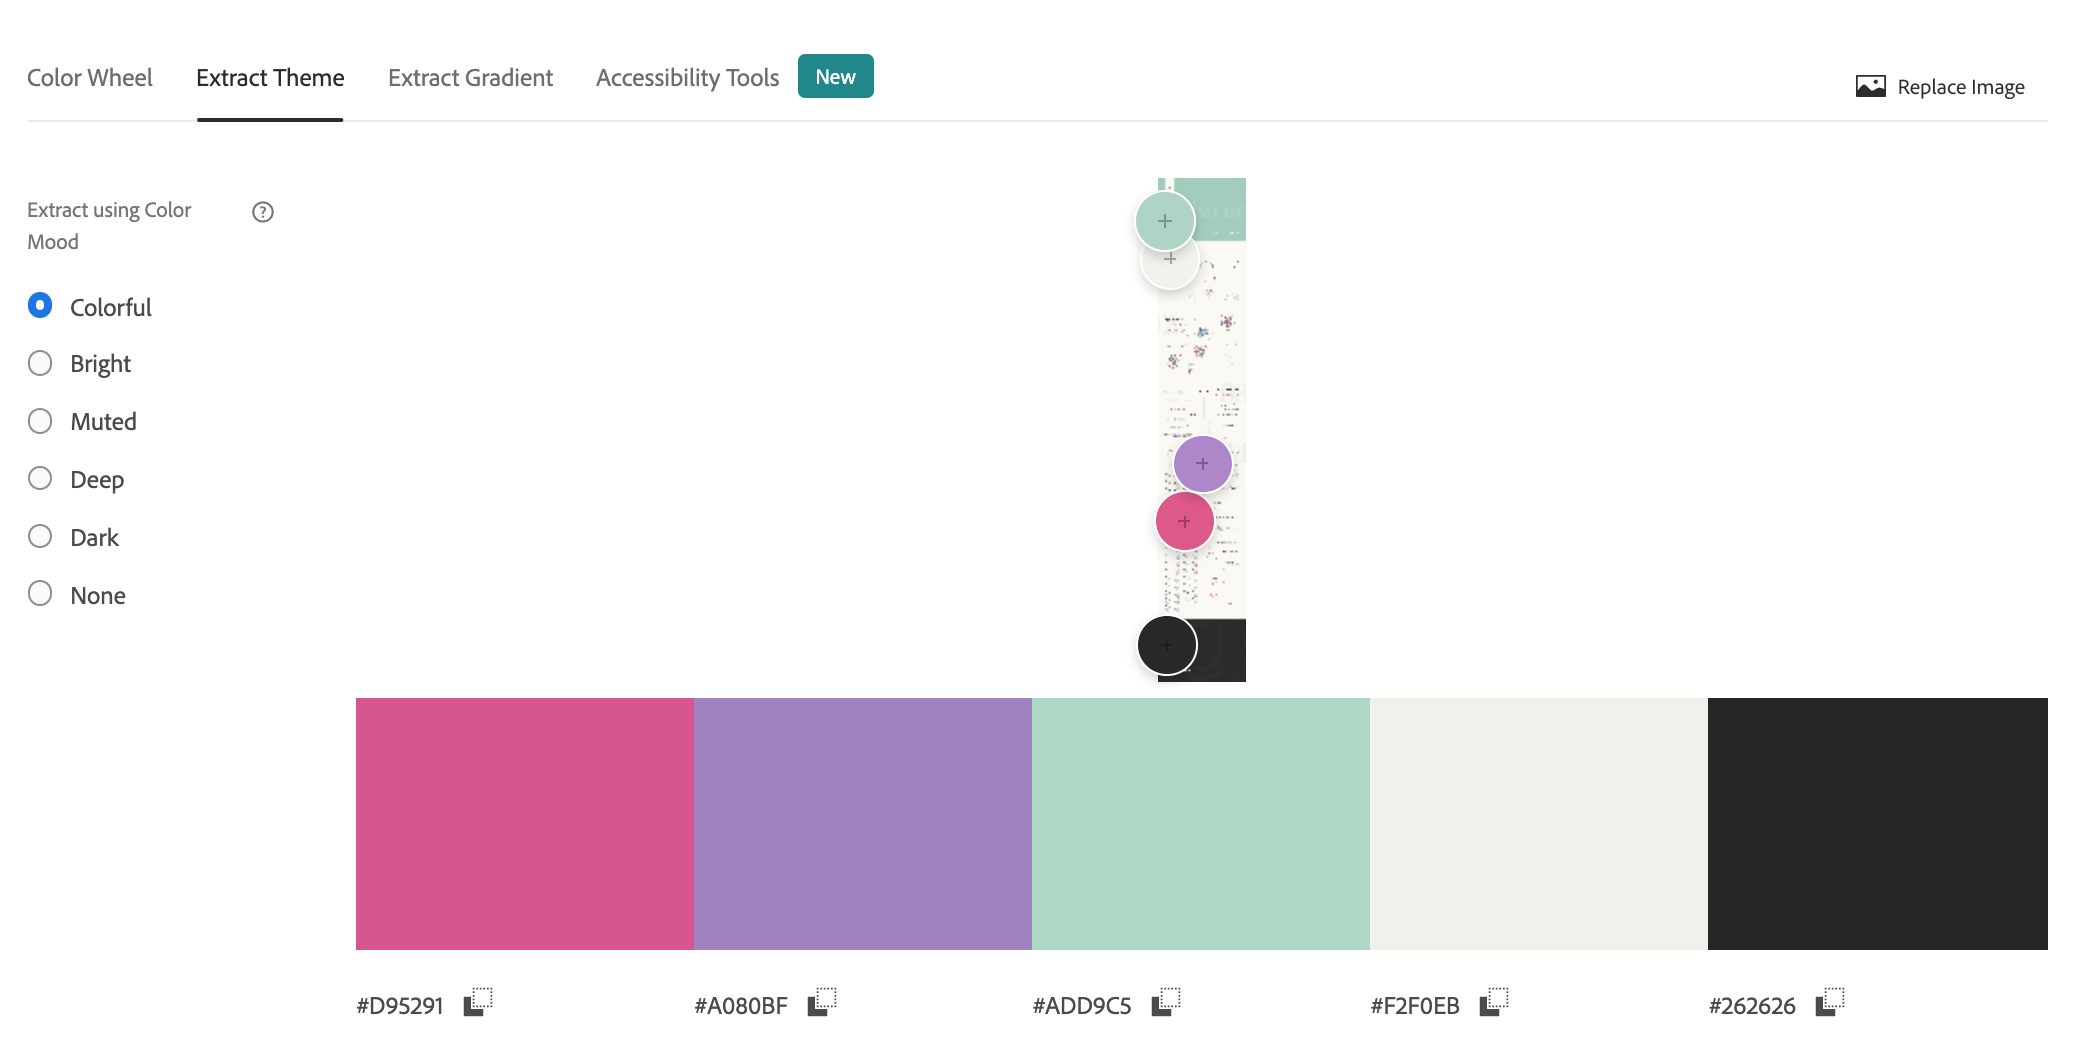Image resolution: width=2092 pixels, height=1048 pixels.
Task: Open the Accessibility Tools tab
Action: (687, 78)
